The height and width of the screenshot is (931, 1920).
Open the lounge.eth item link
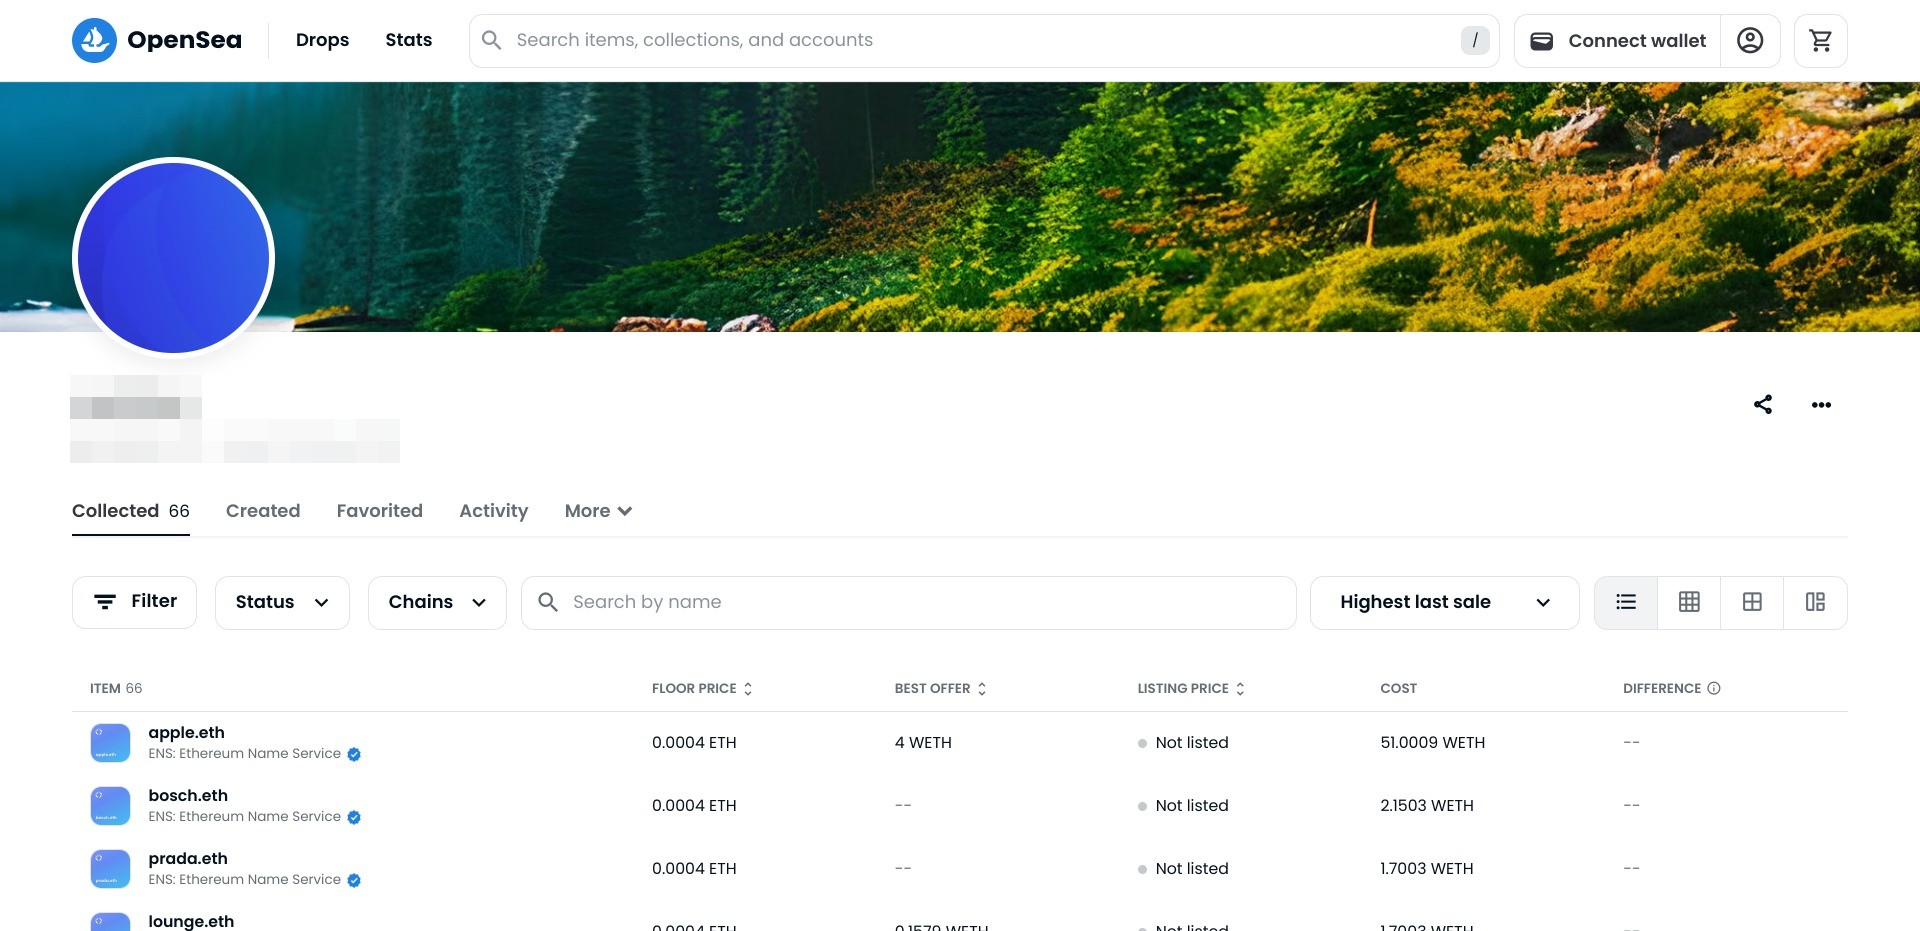tap(191, 921)
